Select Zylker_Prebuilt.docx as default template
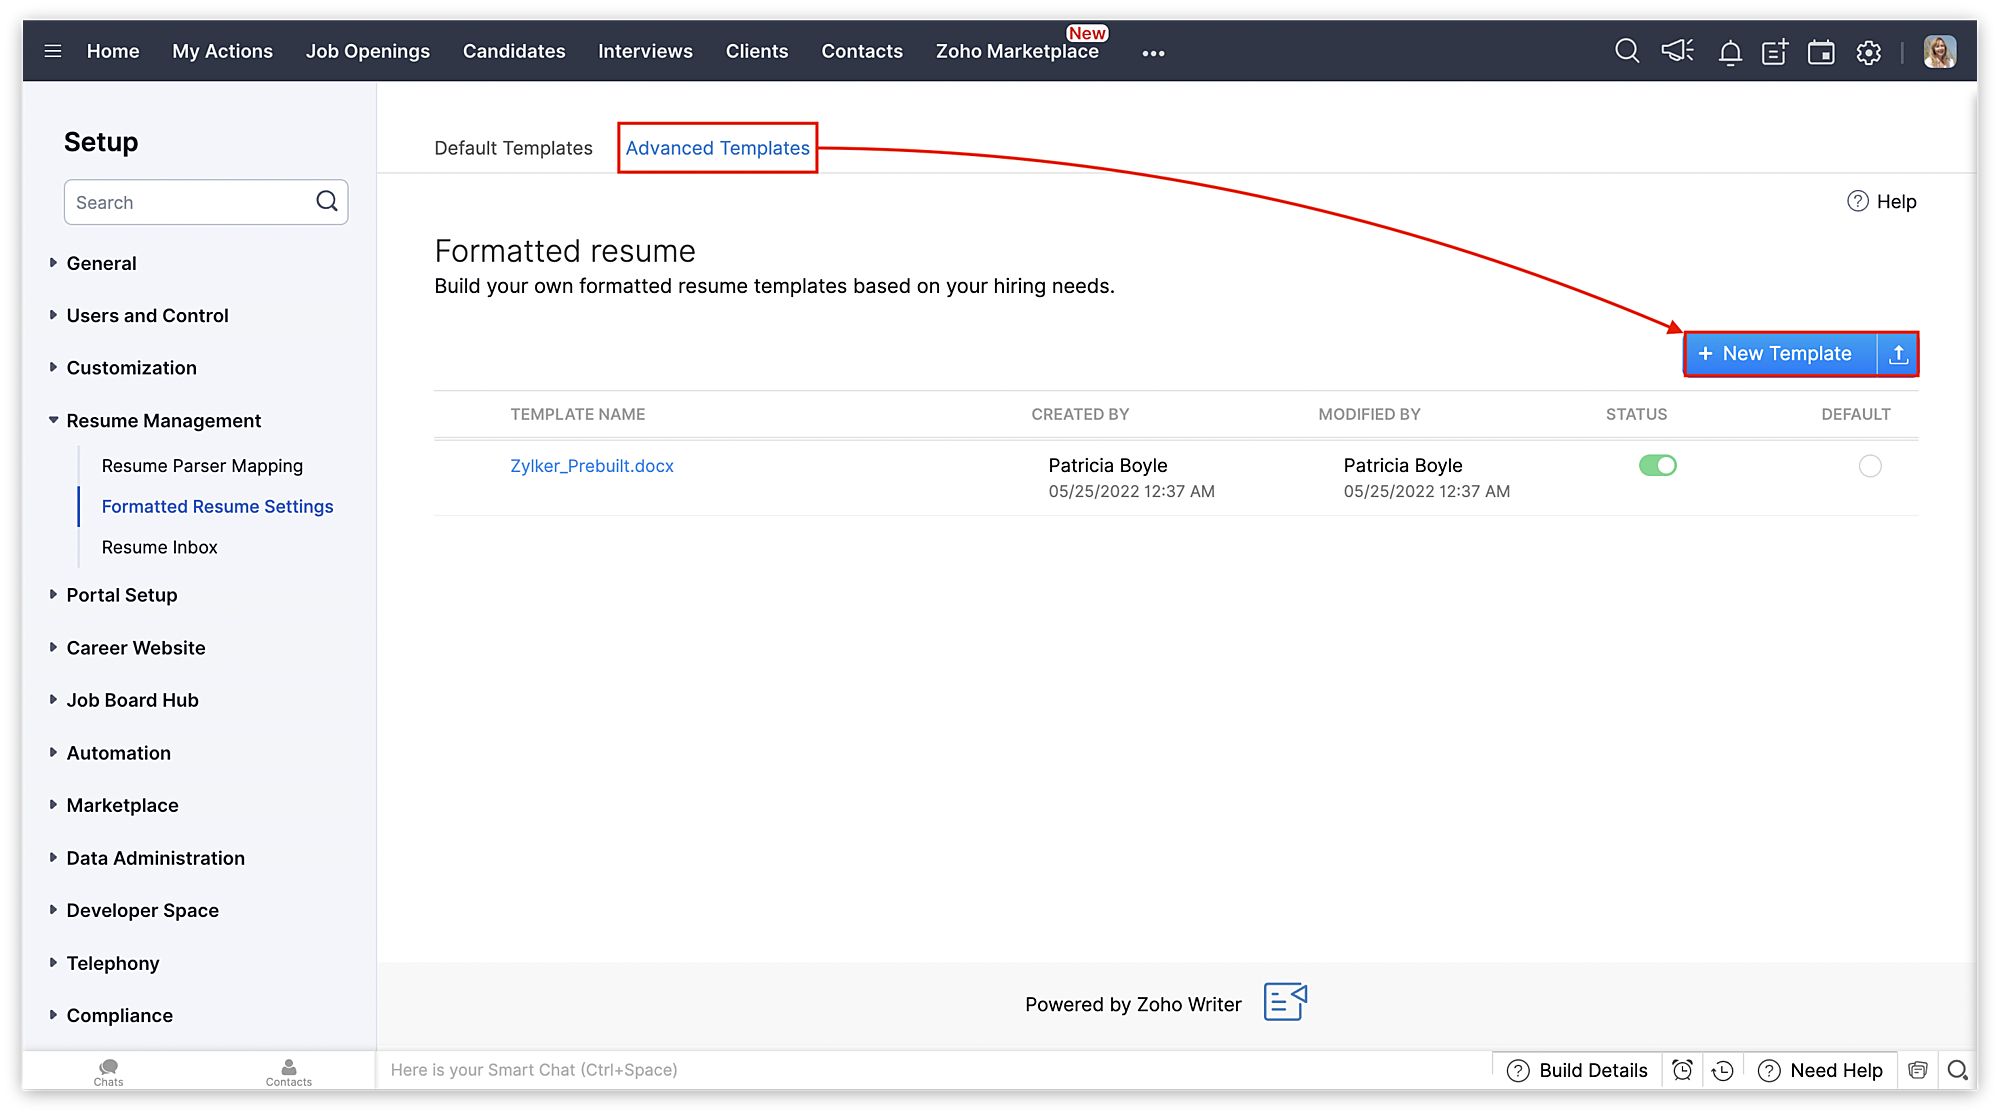The image size is (2000, 1115). coord(1870,466)
